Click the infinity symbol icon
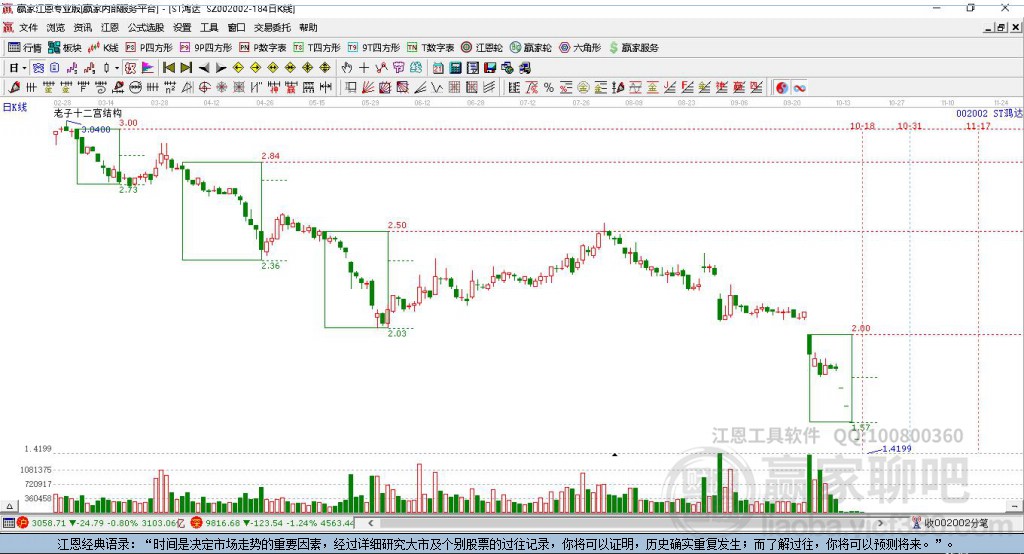 (x=799, y=88)
